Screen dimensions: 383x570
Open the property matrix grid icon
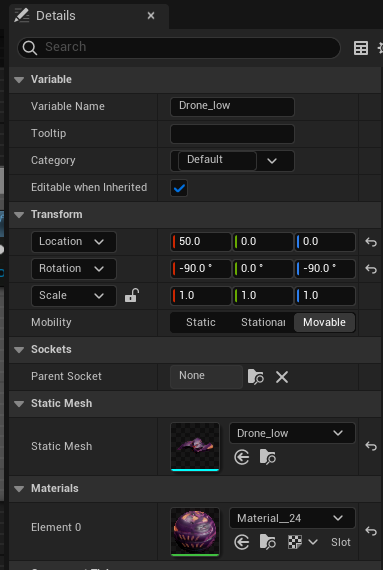pos(361,48)
